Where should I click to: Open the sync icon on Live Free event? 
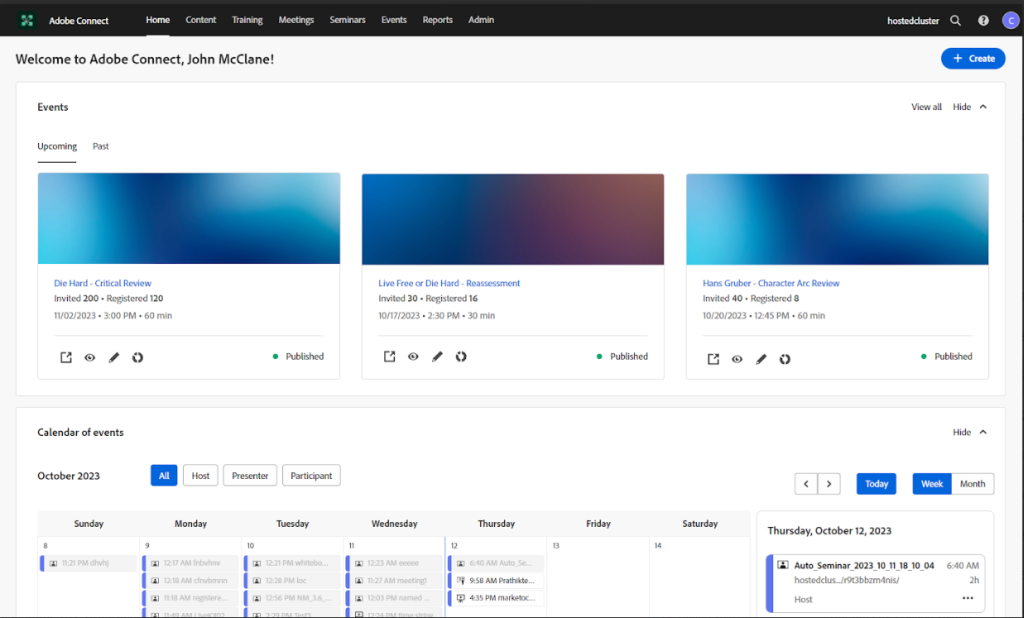click(x=461, y=356)
